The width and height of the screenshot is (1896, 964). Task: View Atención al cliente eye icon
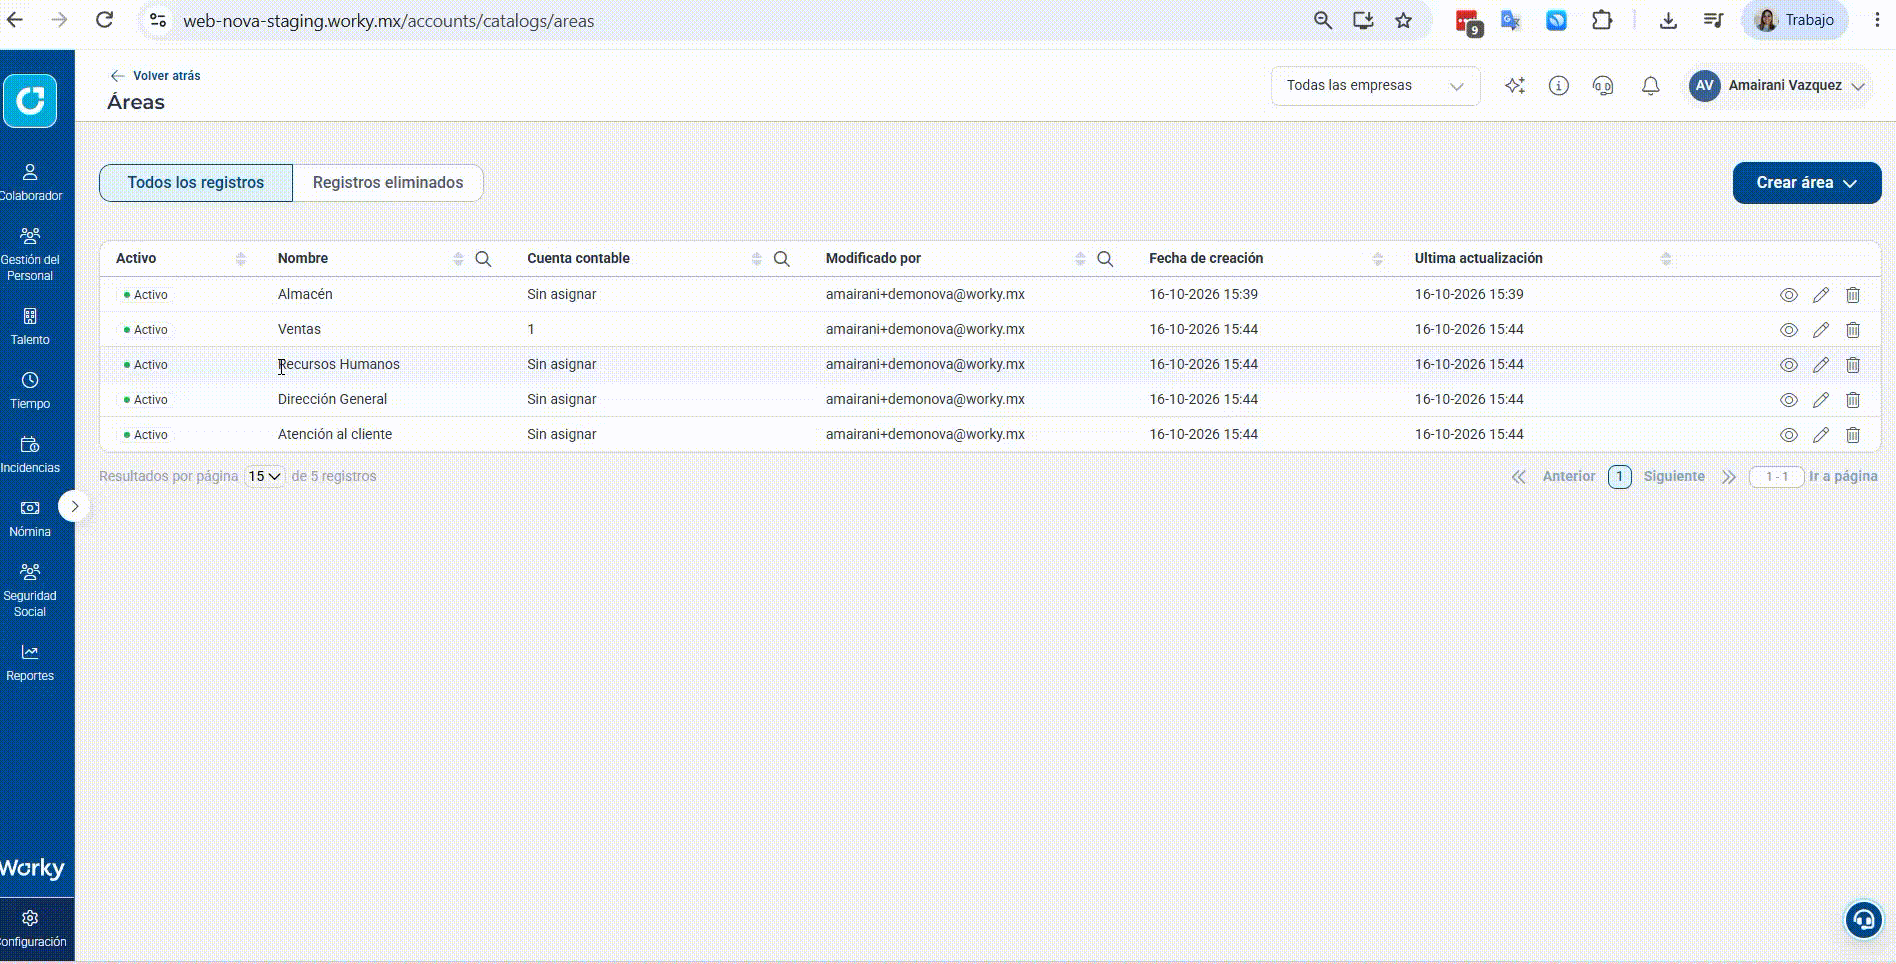[x=1789, y=435]
